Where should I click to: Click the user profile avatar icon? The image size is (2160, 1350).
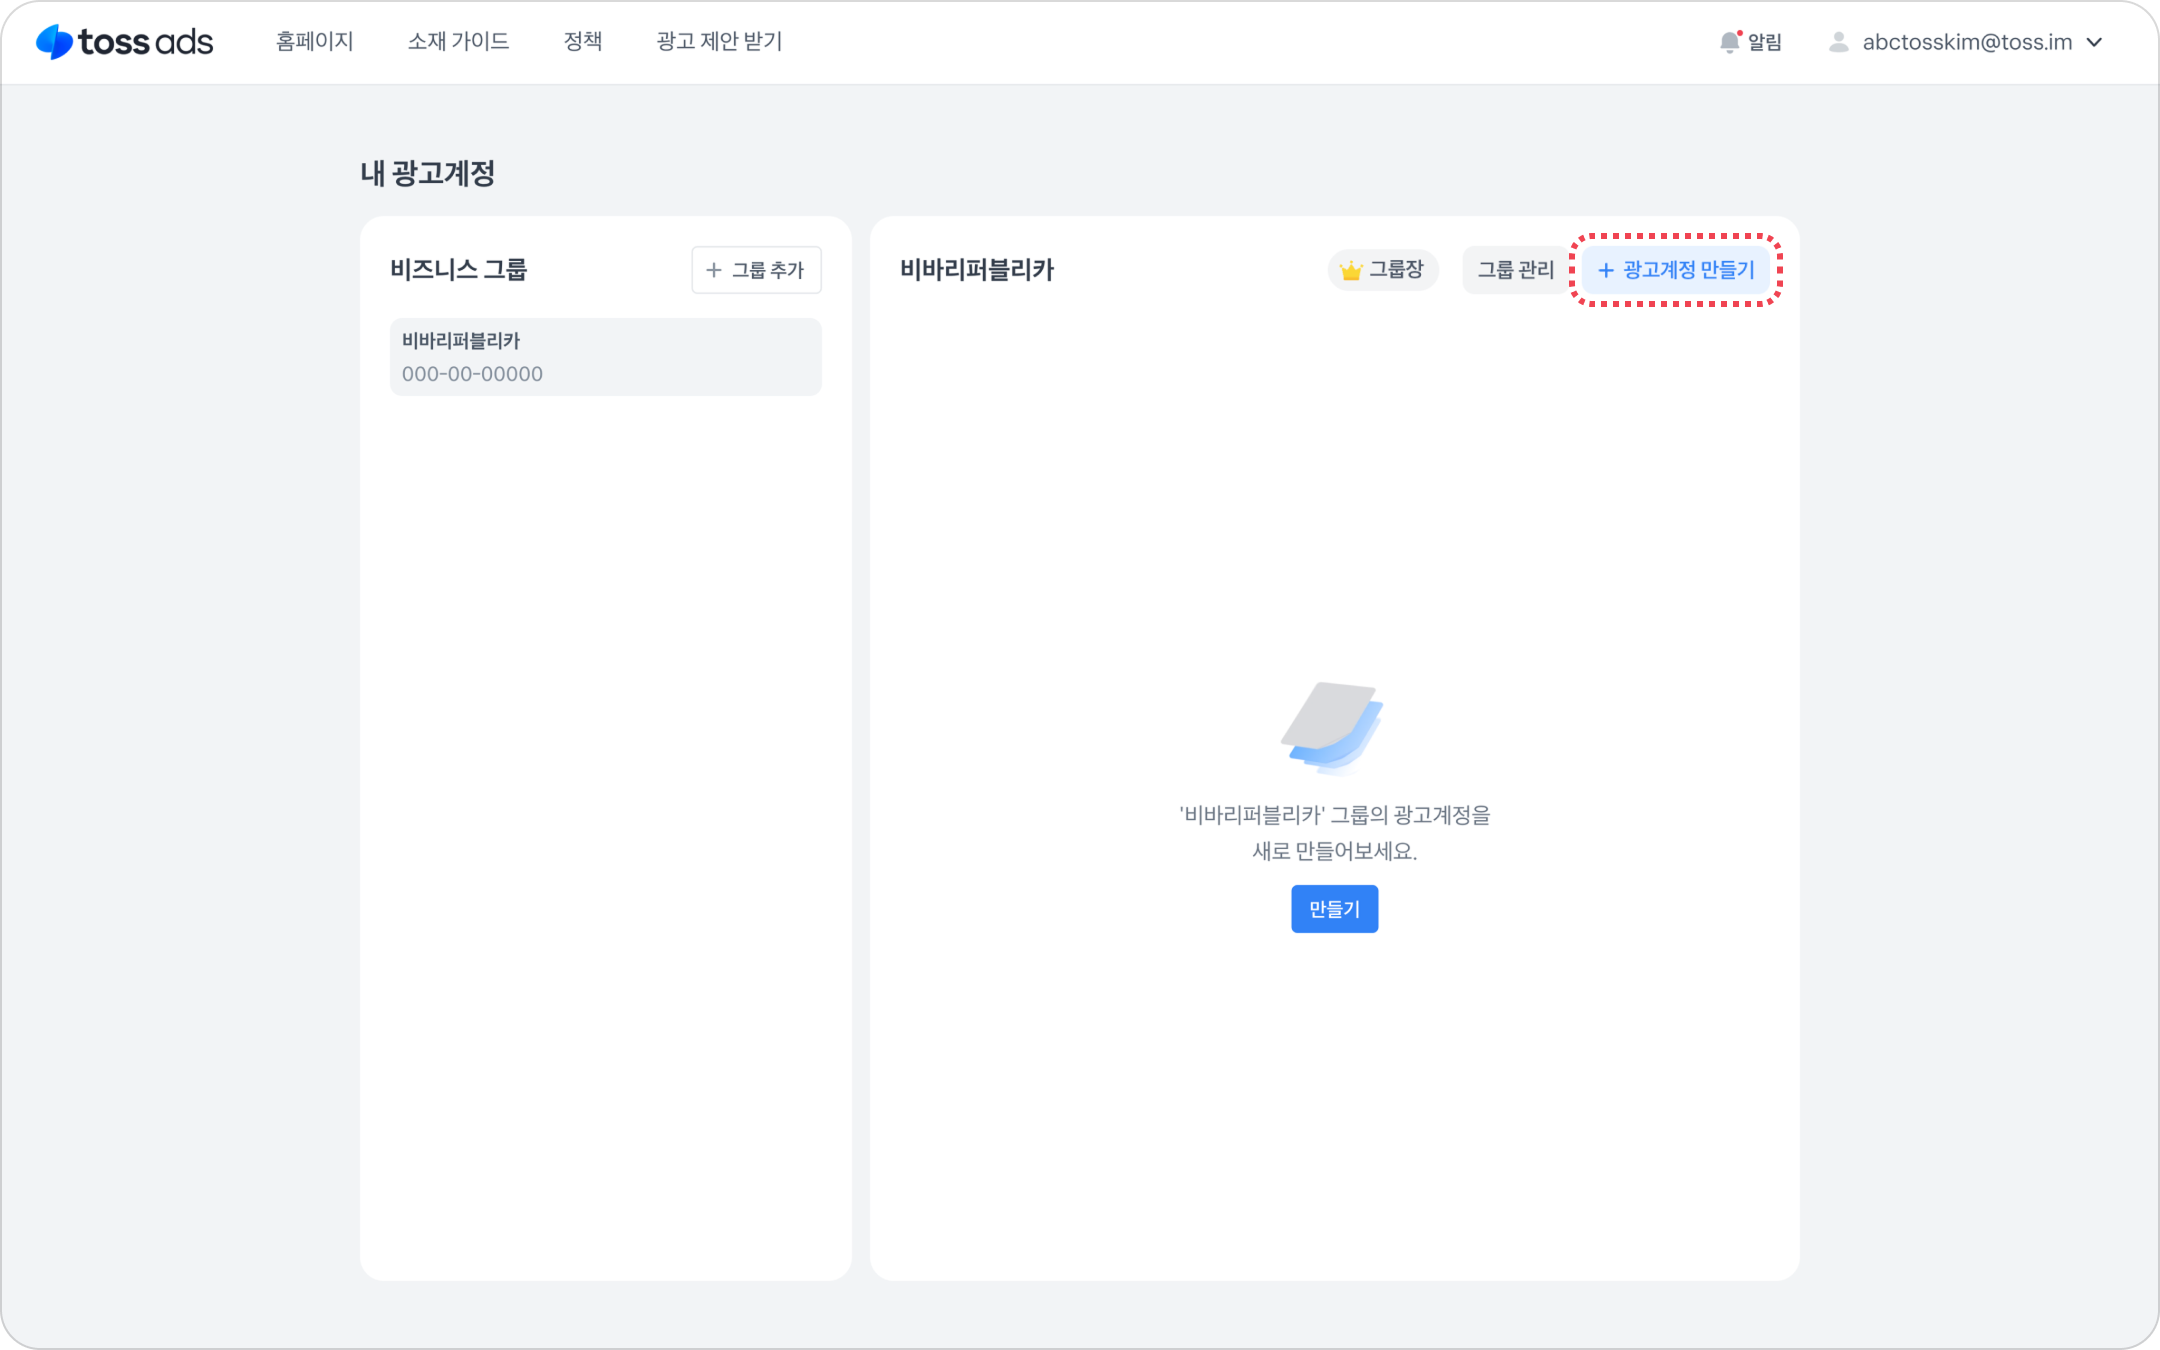click(1838, 42)
